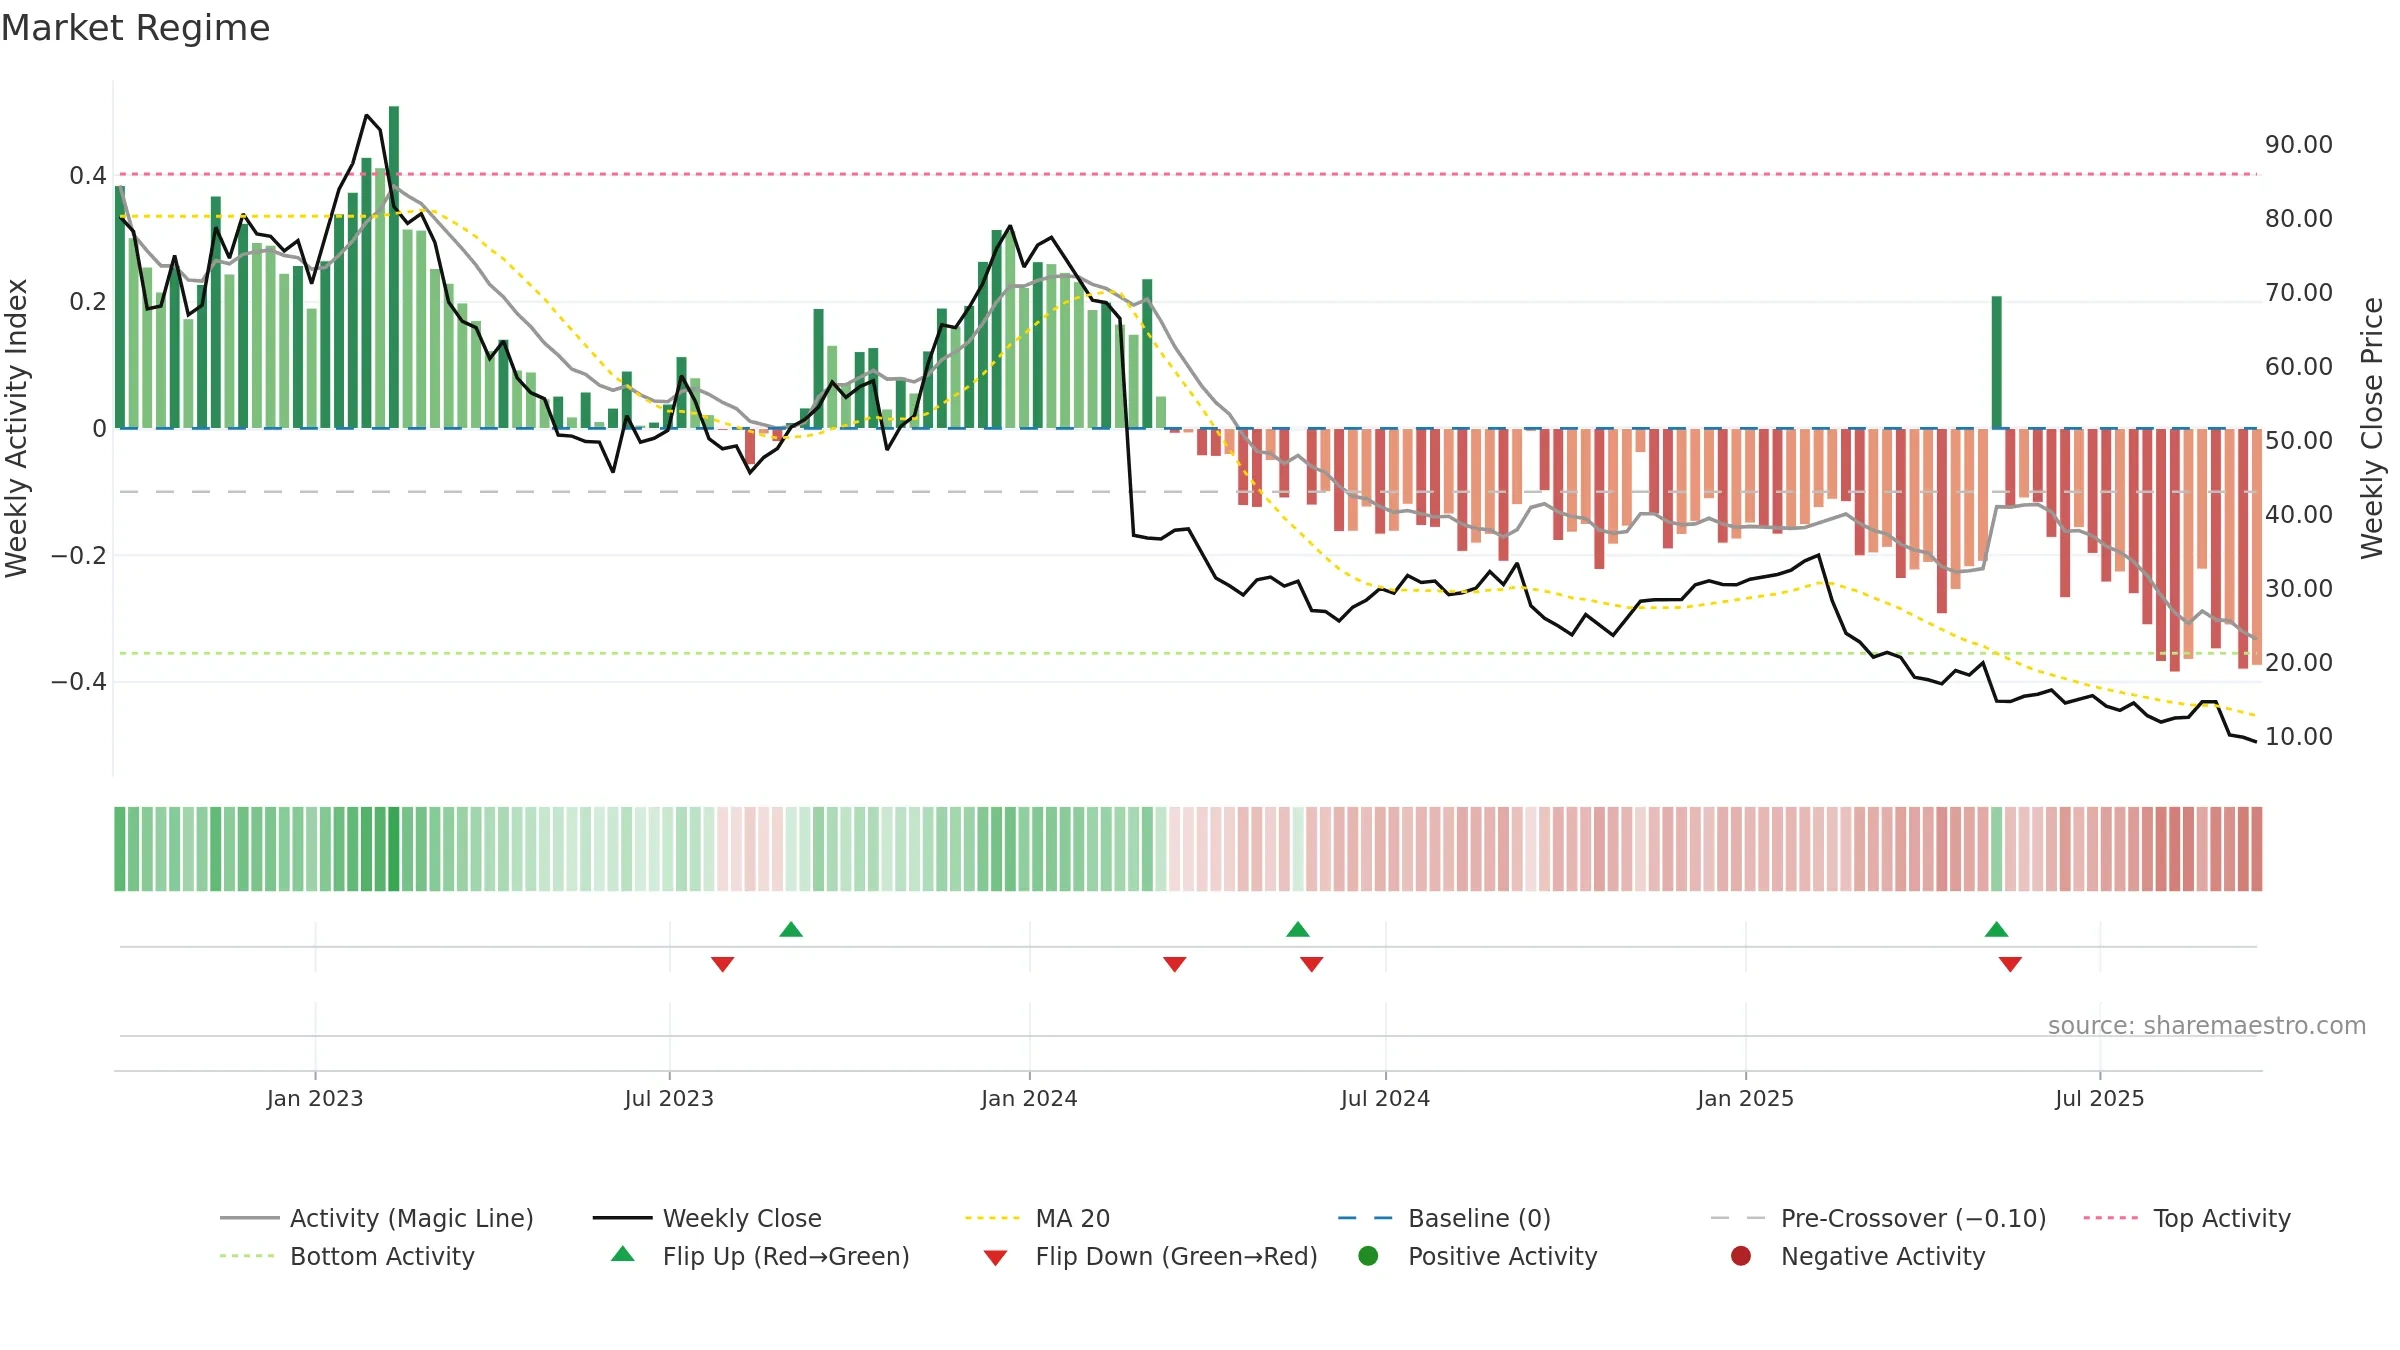
Task: Click the Flip Down (Green→Red) legend label
Action: [x=1176, y=1256]
